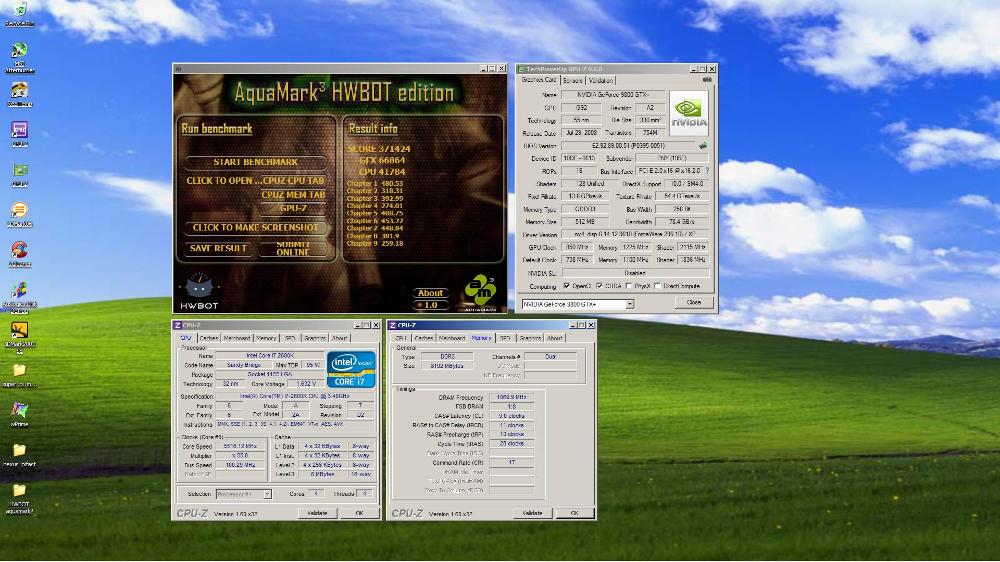Click the camera screenshot icon in GPU-Z
1000x562 pixels.
[x=707, y=80]
